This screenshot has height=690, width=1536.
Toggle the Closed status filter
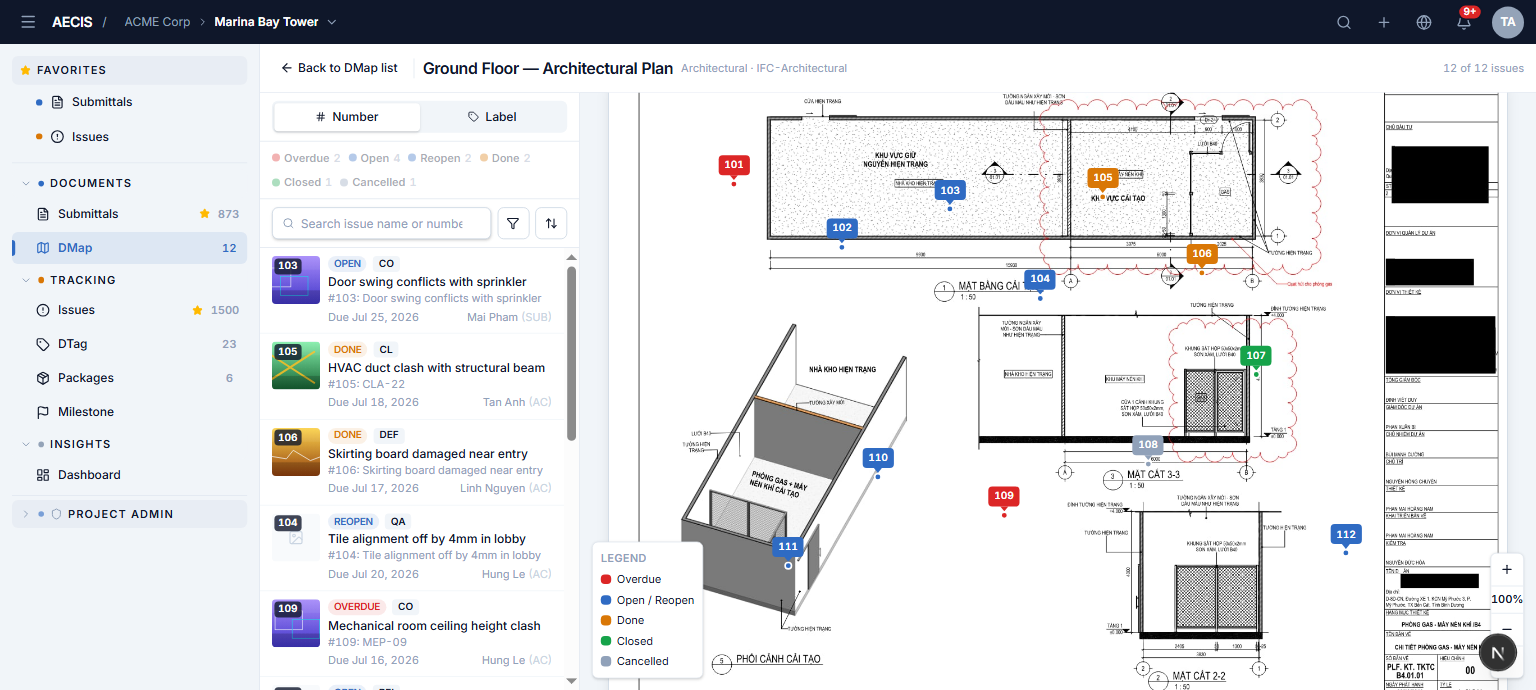tap(301, 182)
